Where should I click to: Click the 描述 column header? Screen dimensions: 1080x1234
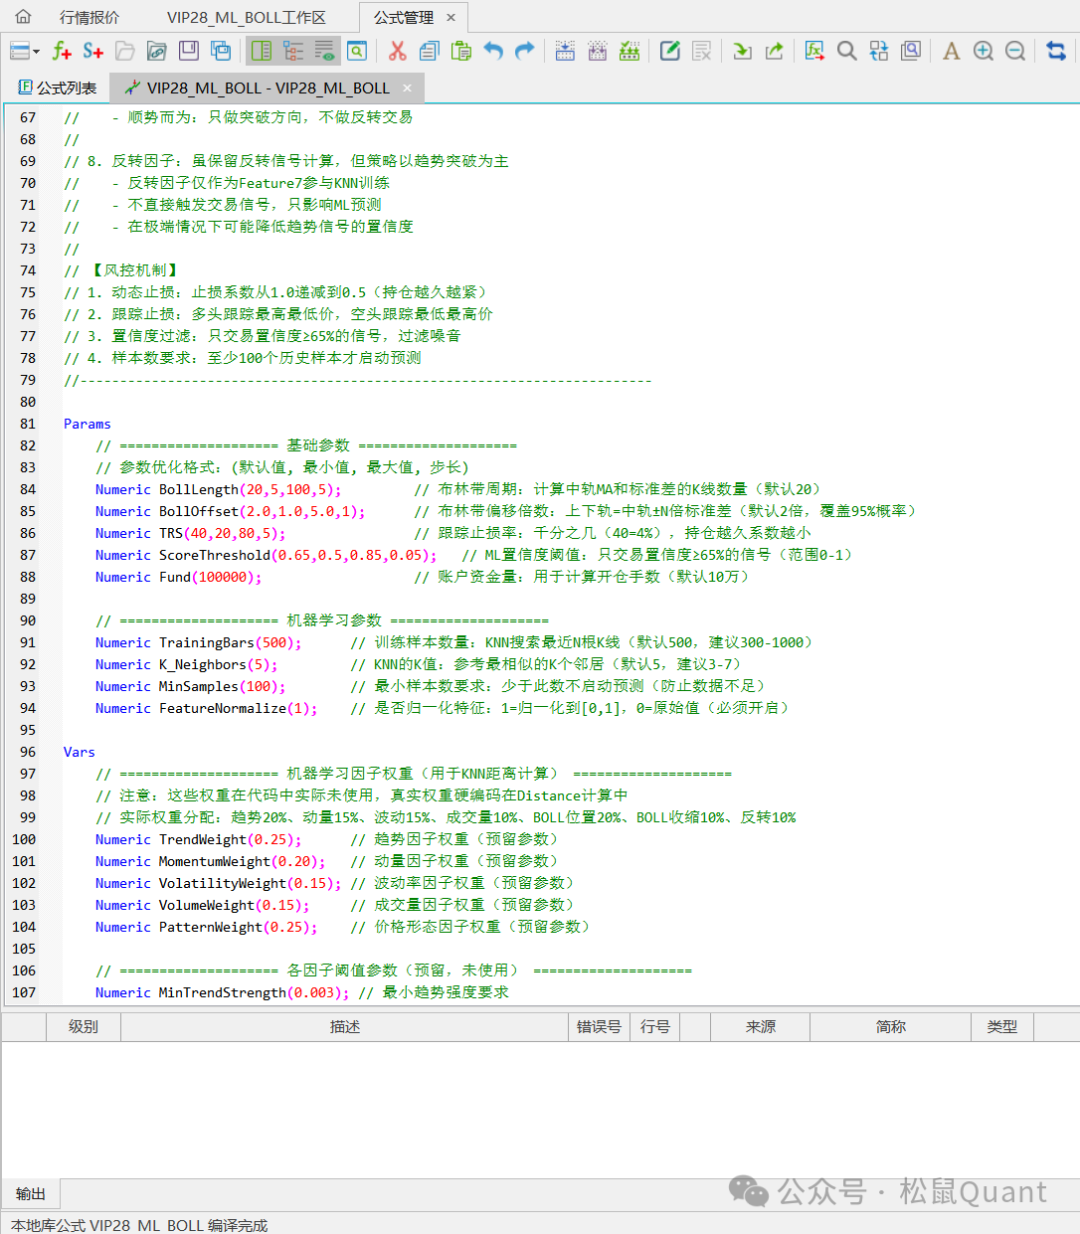coord(344,1027)
